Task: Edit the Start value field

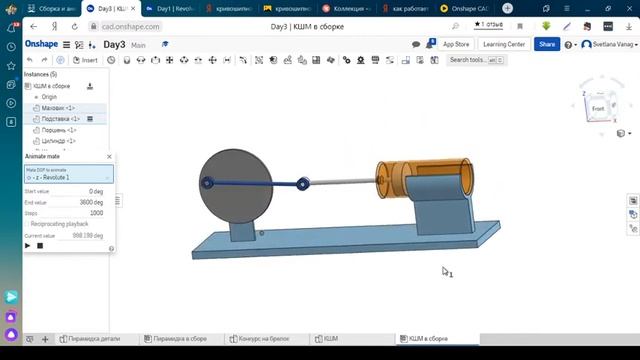Action: click(x=77, y=191)
